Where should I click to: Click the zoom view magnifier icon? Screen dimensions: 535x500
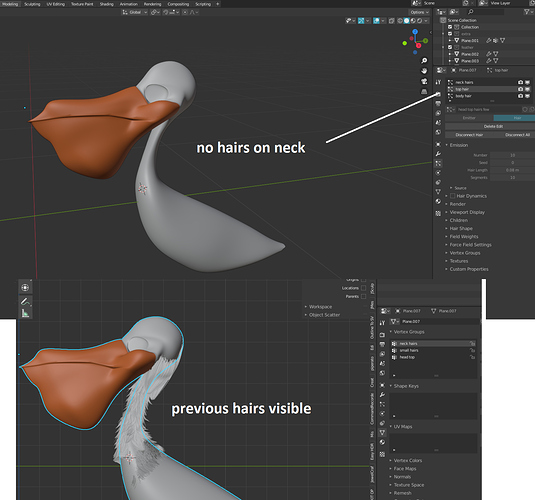[x=424, y=60]
